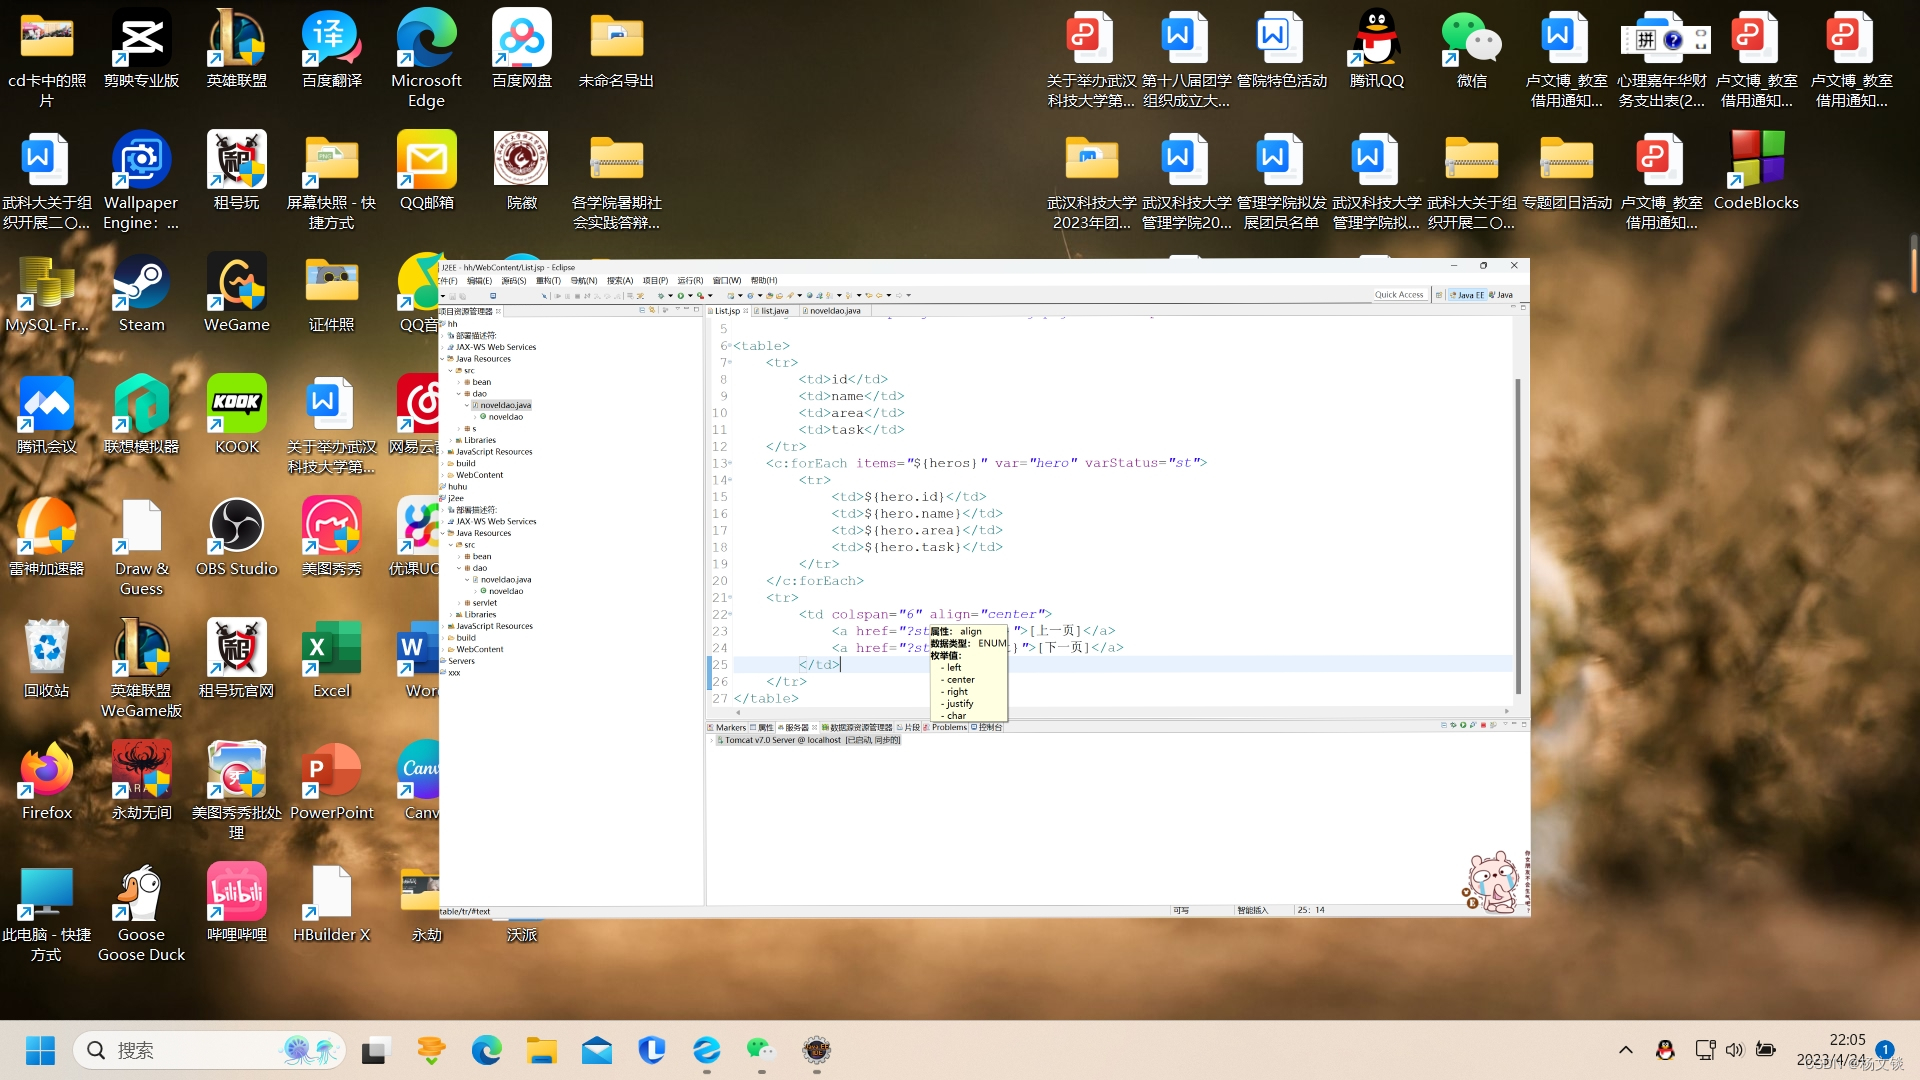Click in the Quick Access field
The width and height of the screenshot is (1920, 1080).
click(x=1399, y=295)
